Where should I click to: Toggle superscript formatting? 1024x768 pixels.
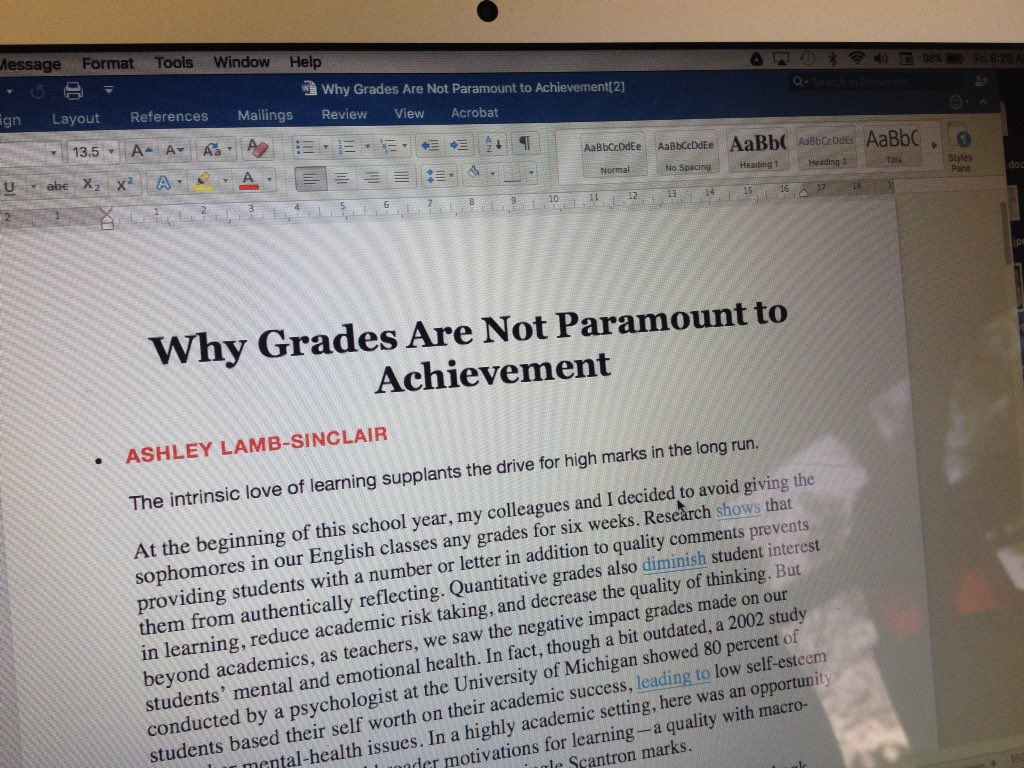(x=125, y=185)
